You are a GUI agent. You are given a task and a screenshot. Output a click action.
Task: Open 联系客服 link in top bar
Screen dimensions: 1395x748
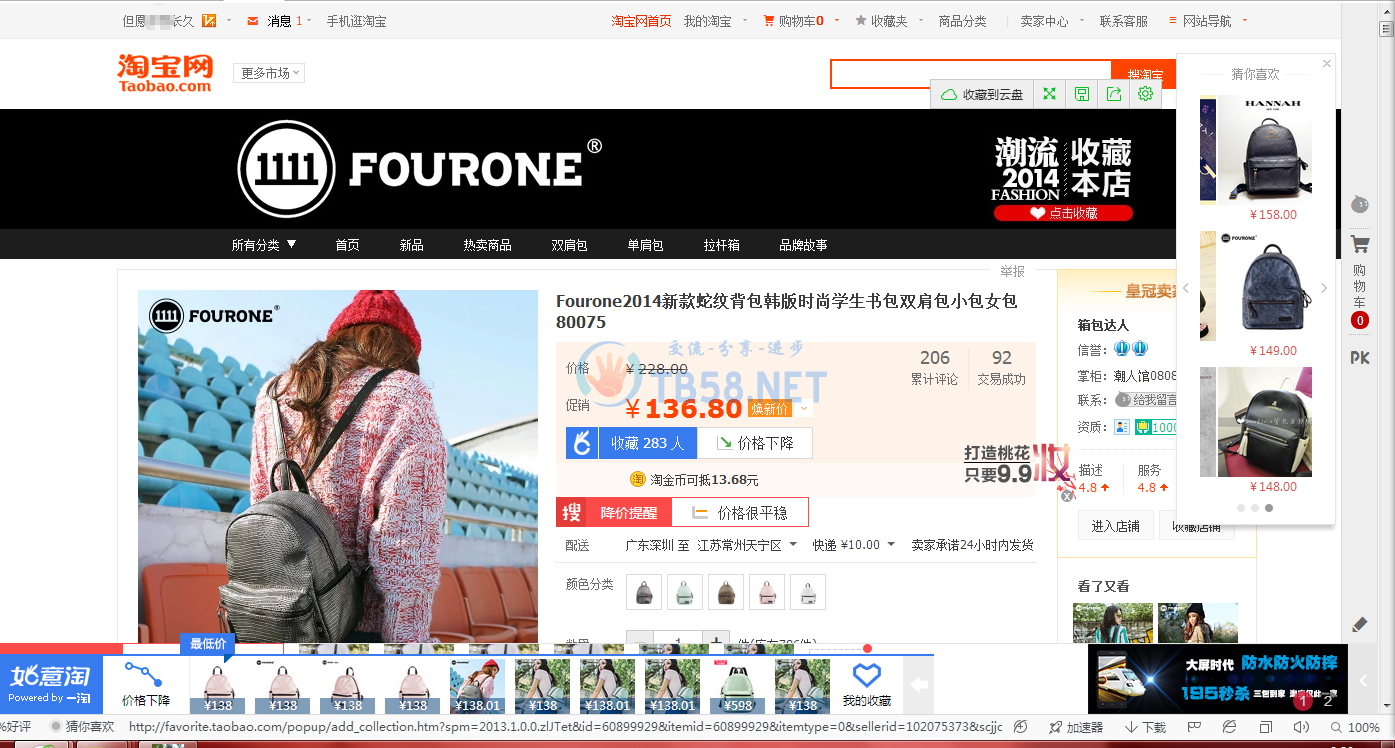point(1123,21)
